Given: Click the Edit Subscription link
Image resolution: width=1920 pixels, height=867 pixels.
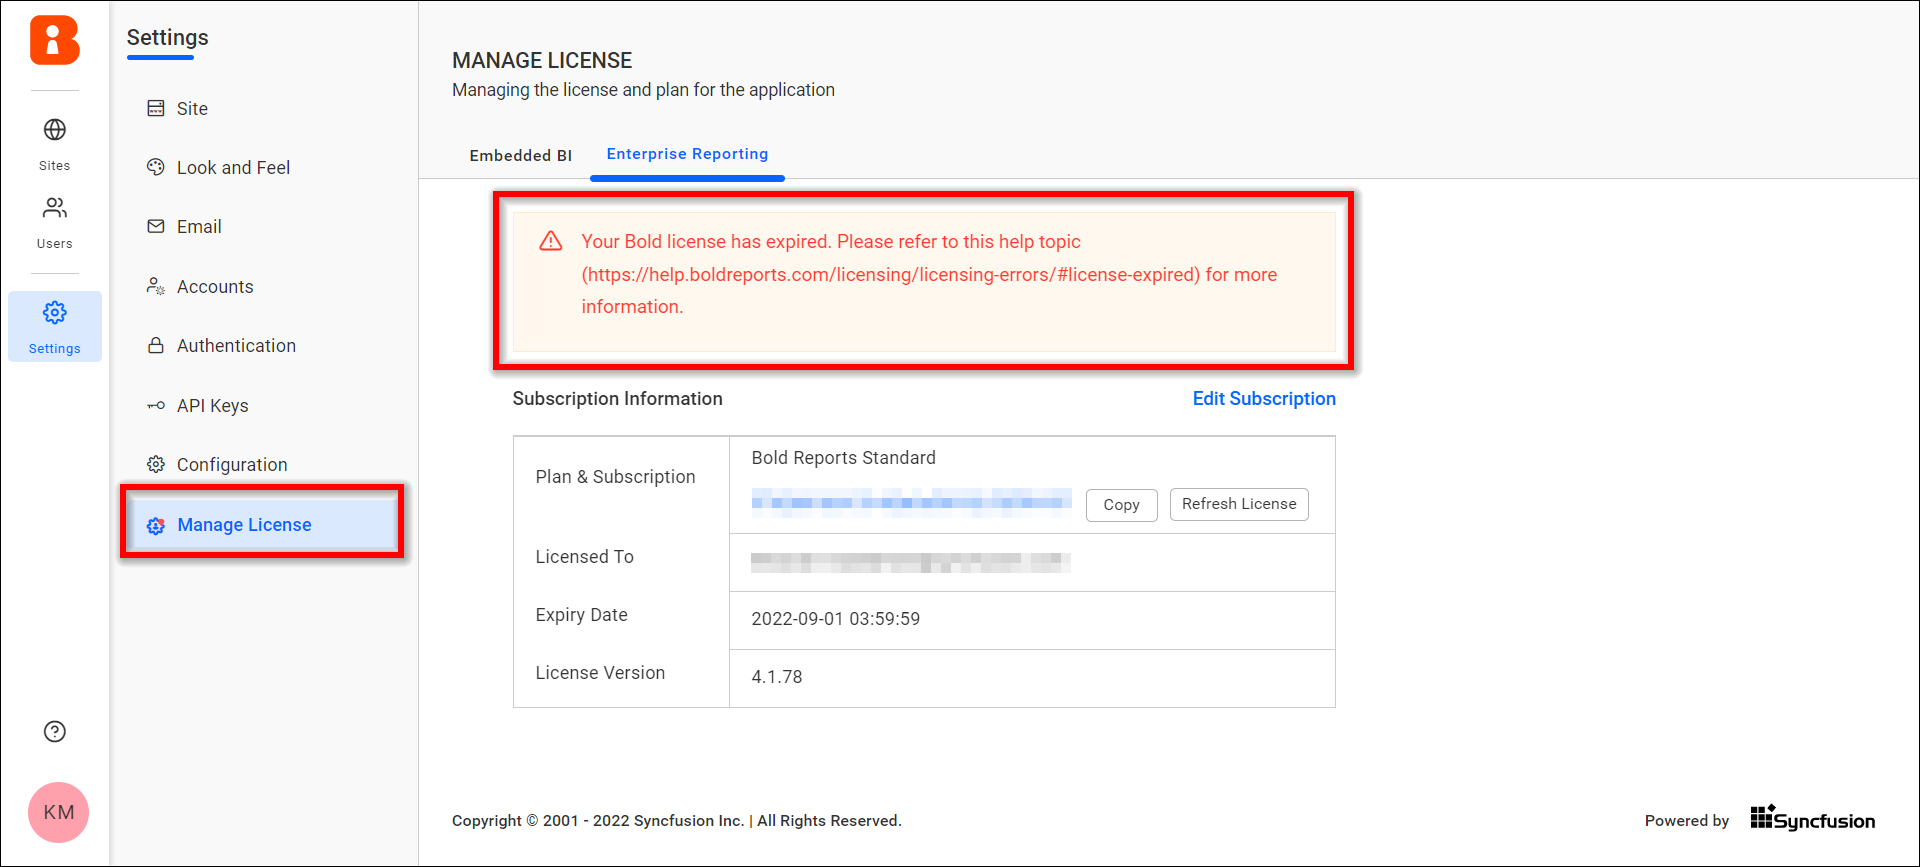Looking at the screenshot, I should pyautogui.click(x=1264, y=398).
